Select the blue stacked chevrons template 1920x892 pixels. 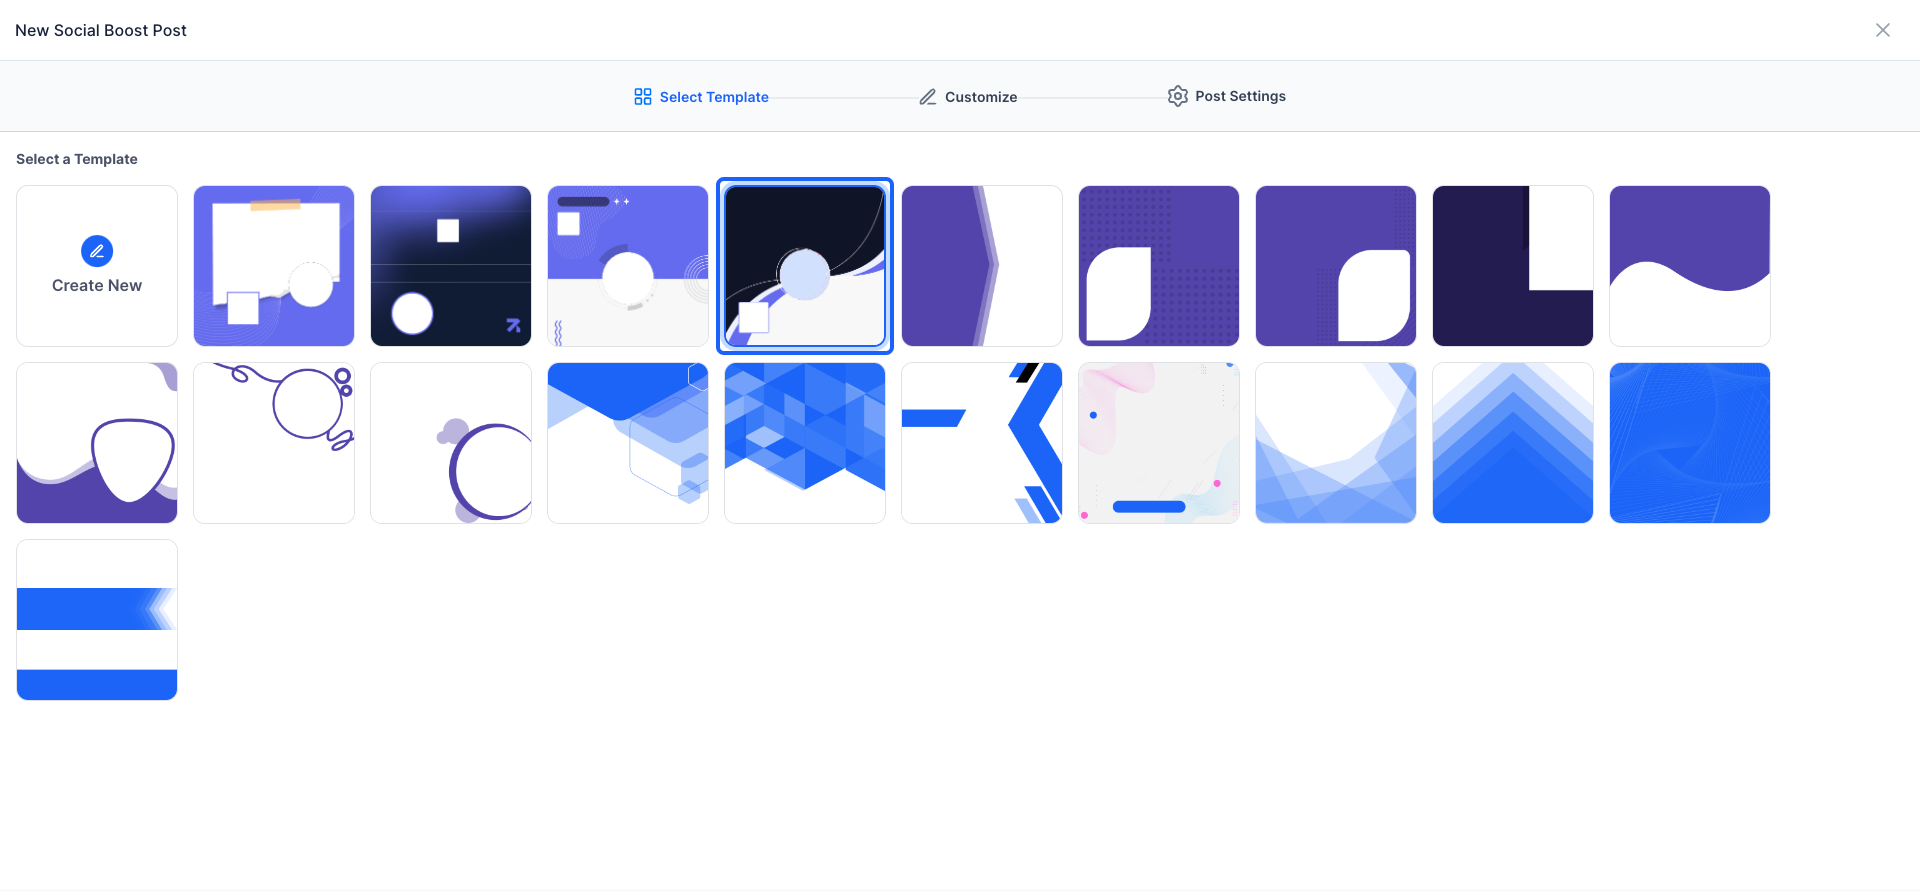click(1513, 443)
